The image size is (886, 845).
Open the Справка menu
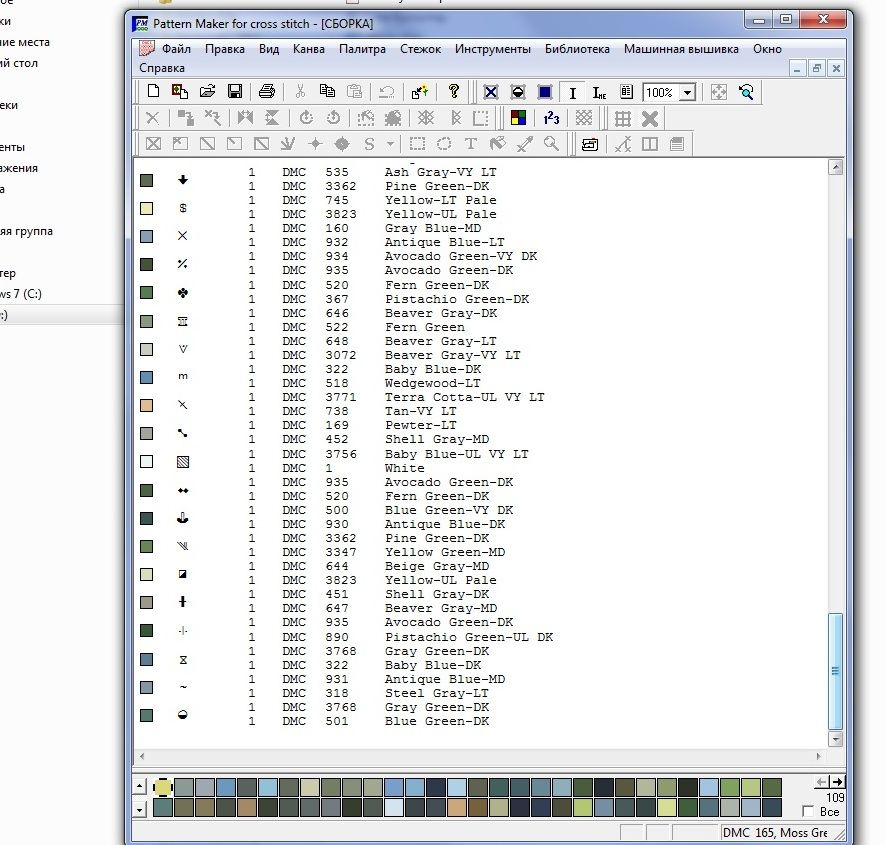coord(162,68)
